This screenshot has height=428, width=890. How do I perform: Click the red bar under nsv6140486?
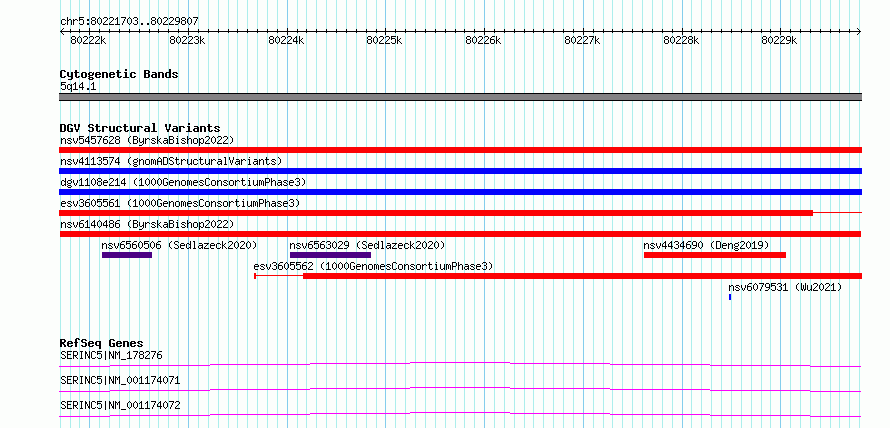point(460,234)
